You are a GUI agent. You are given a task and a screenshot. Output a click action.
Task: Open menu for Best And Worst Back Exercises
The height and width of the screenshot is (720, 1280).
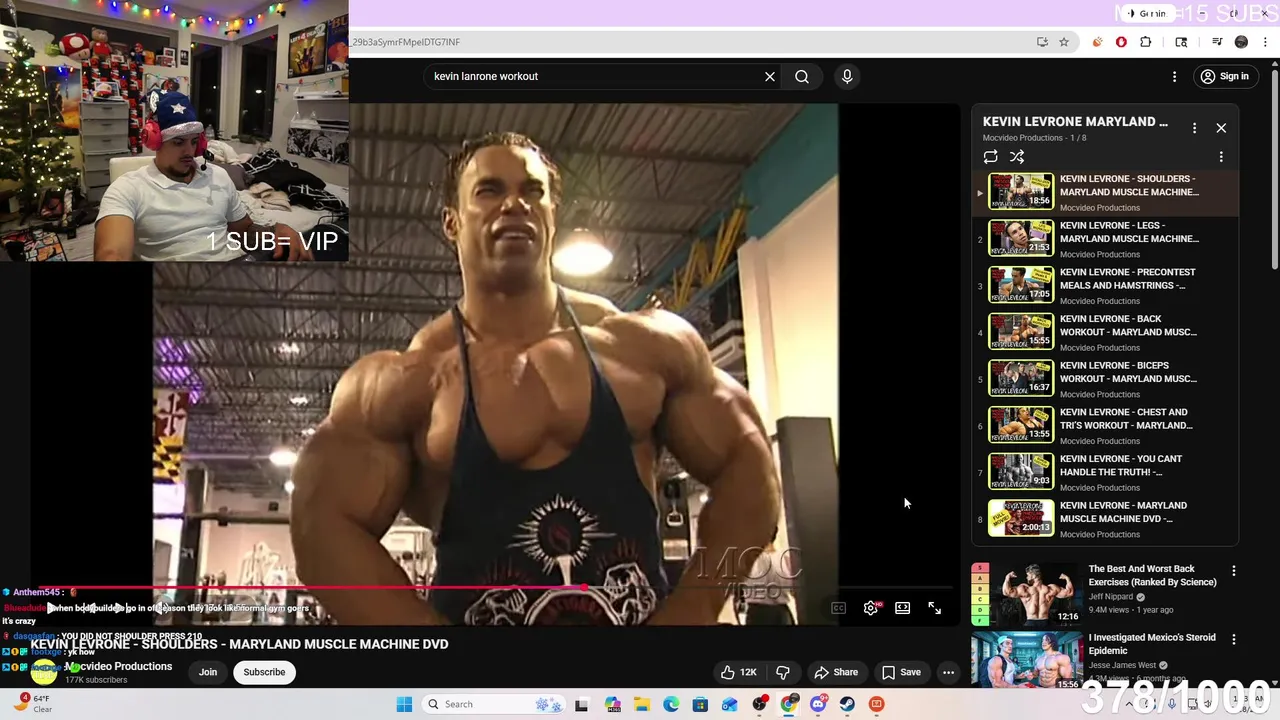click(x=1233, y=571)
